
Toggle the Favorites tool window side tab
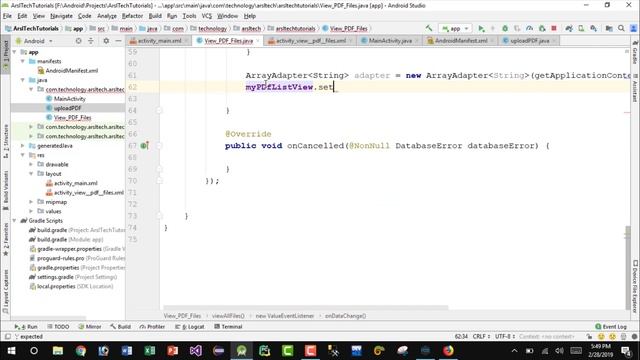coord(5,239)
